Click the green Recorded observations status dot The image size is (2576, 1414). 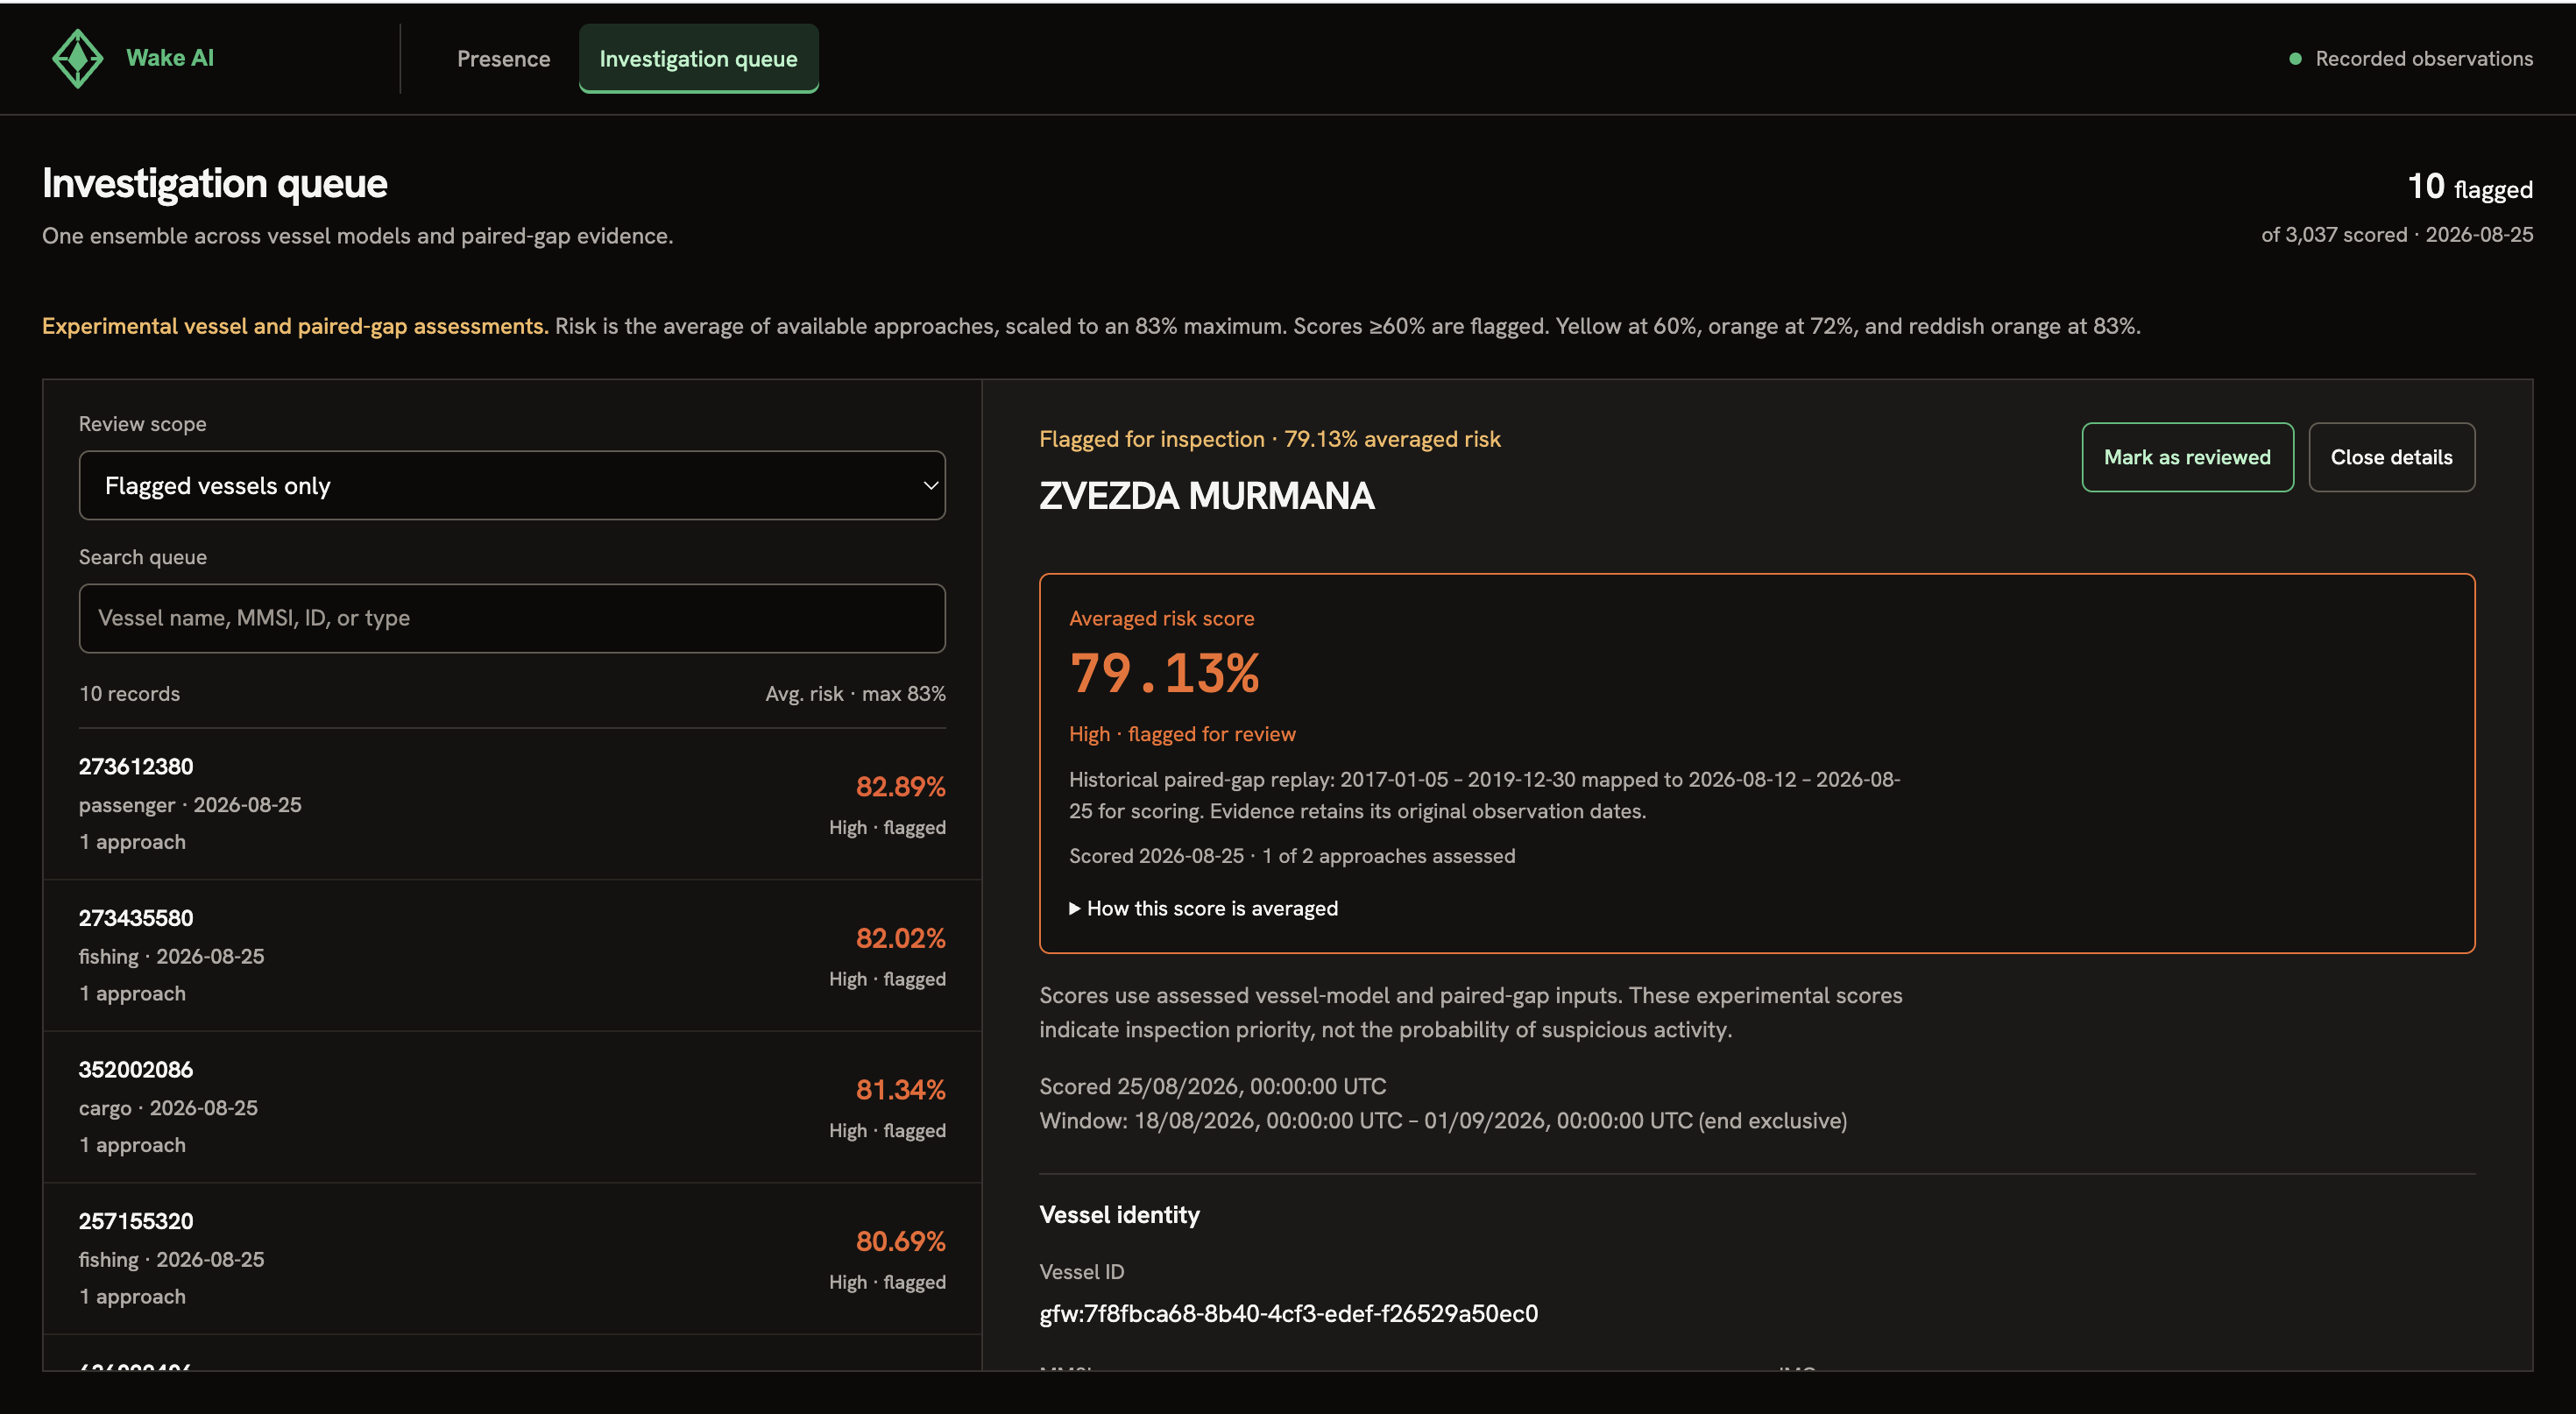[x=2295, y=59]
